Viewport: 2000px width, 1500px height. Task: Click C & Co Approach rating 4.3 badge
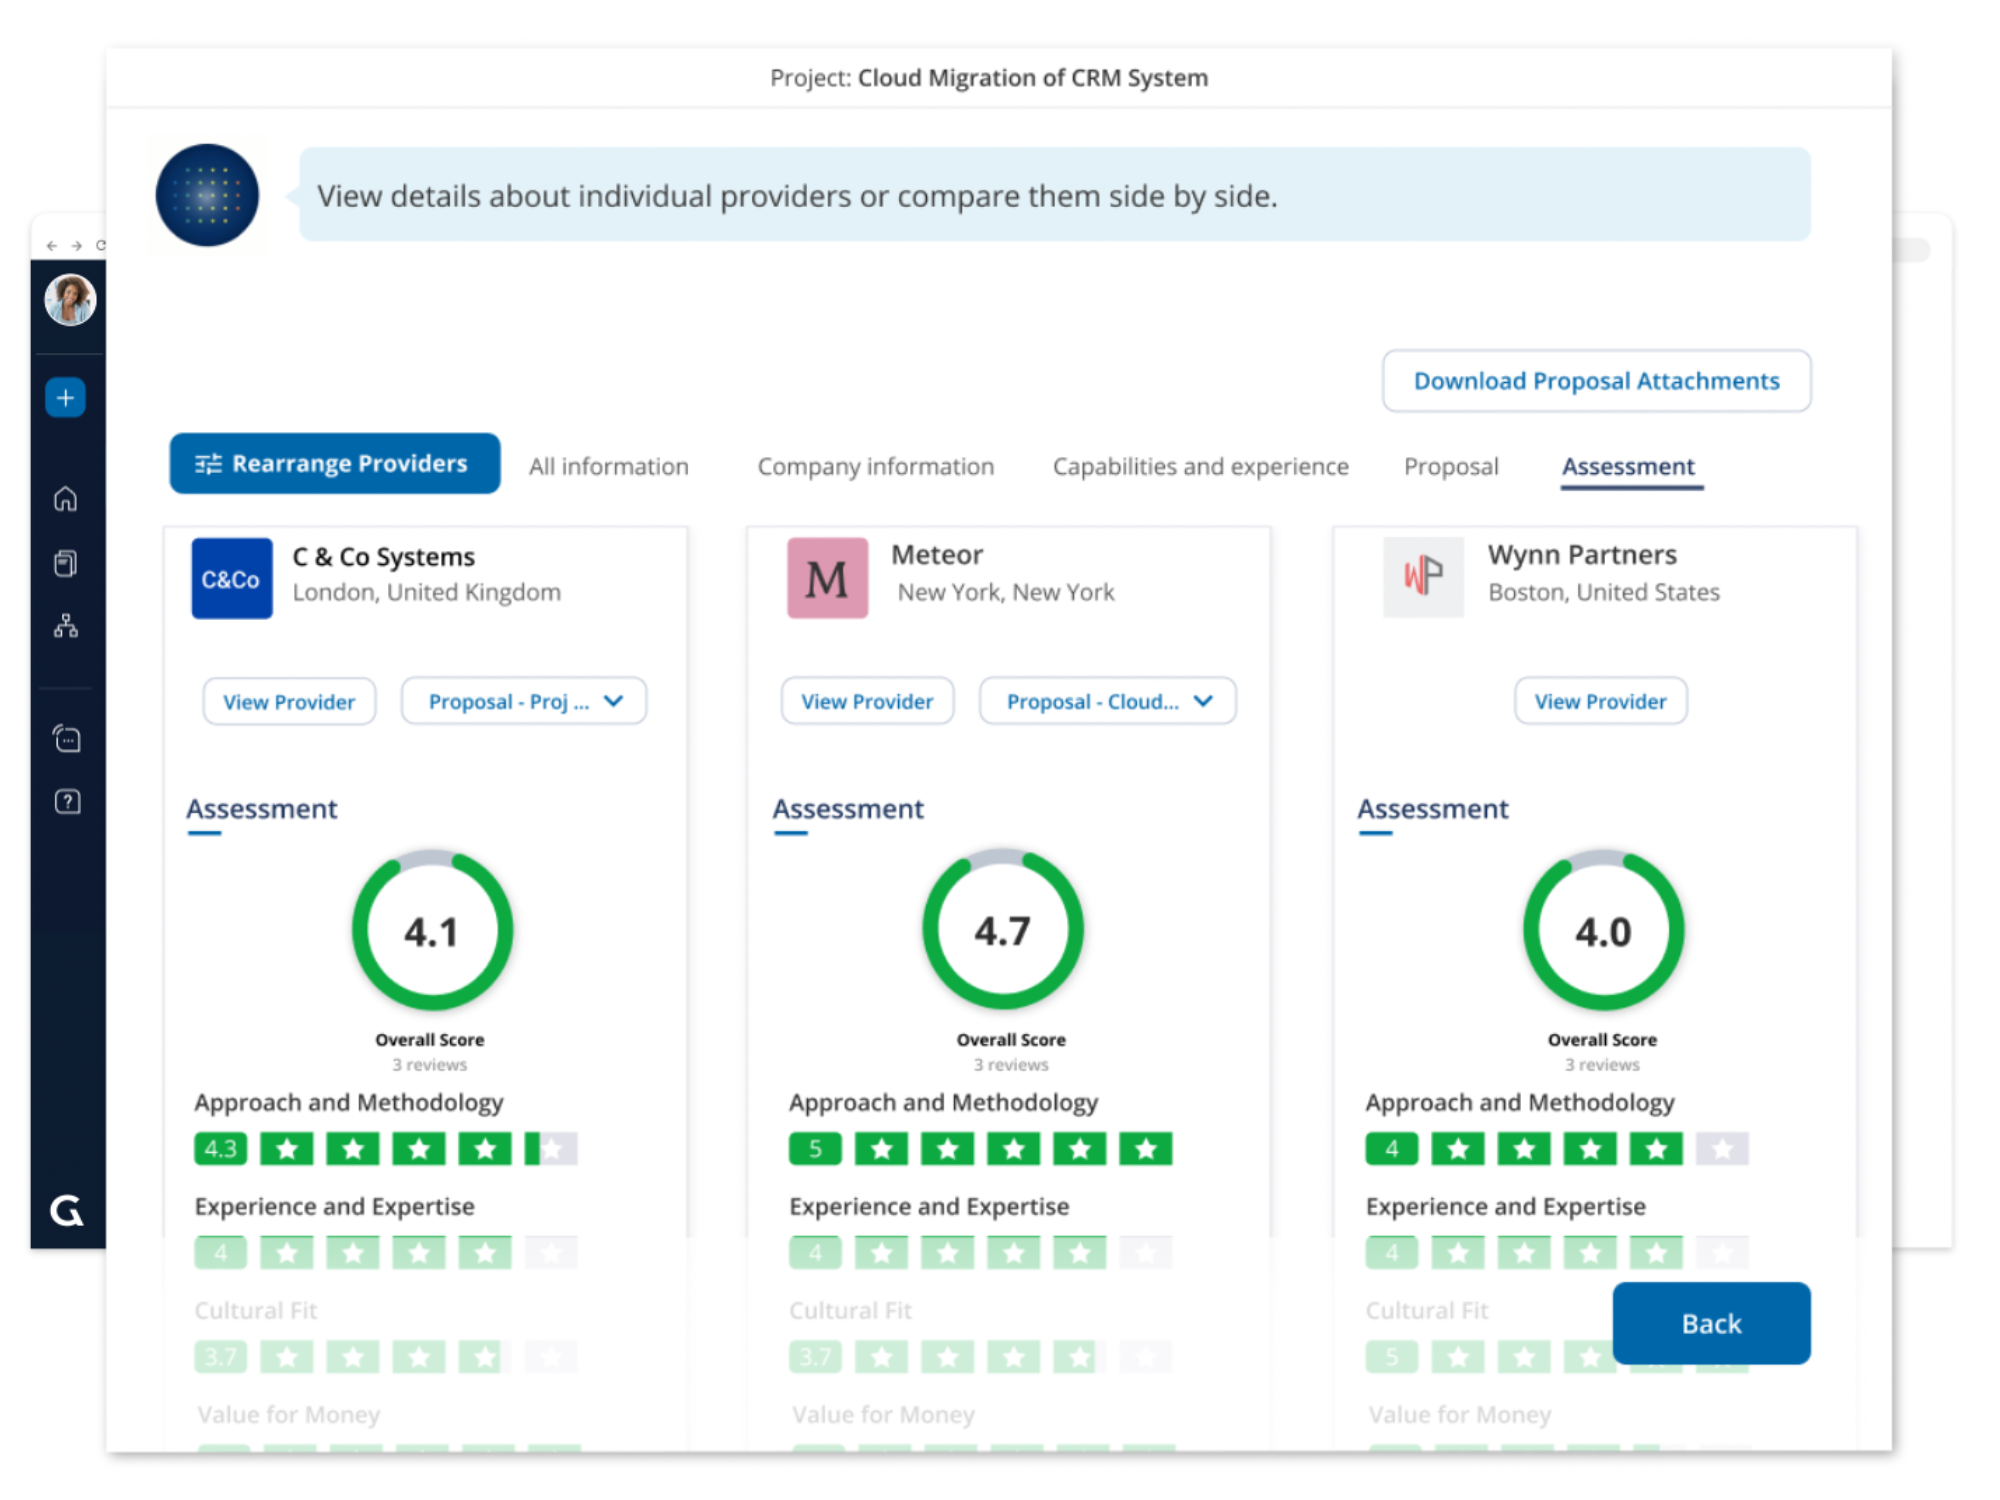coord(221,1149)
